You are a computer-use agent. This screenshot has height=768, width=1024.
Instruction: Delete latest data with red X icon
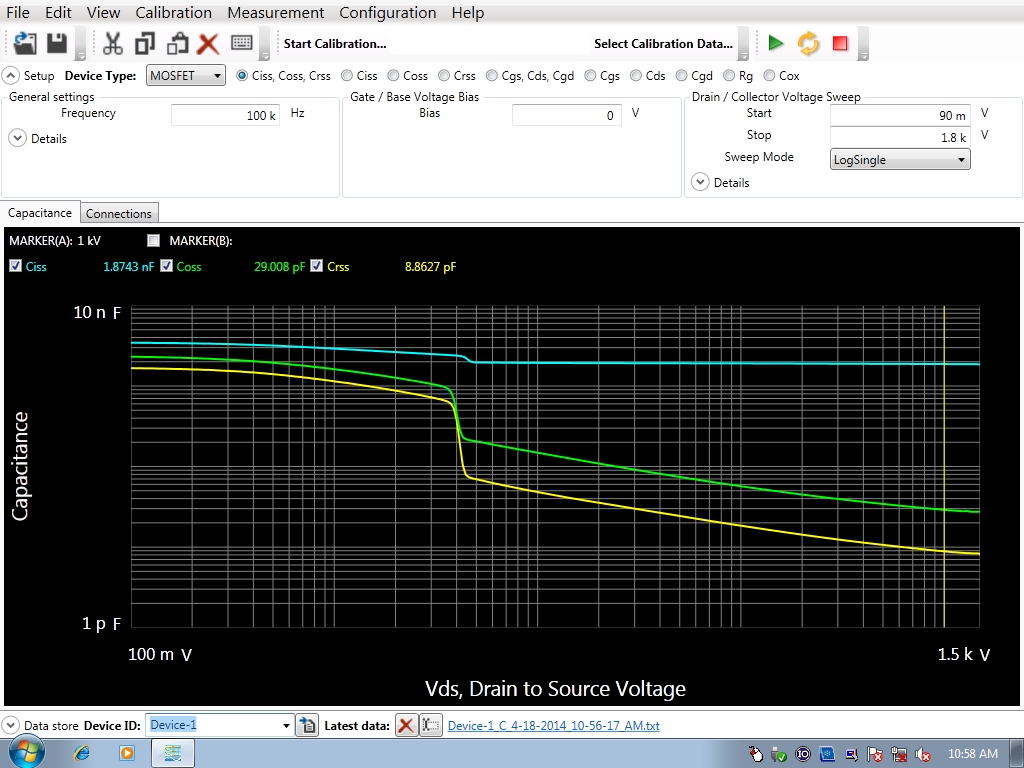(x=406, y=725)
